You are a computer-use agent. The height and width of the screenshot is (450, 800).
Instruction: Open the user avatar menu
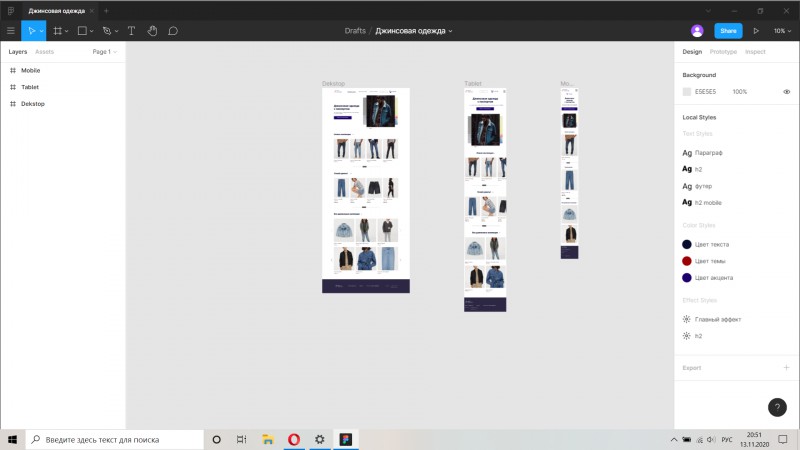coord(697,31)
